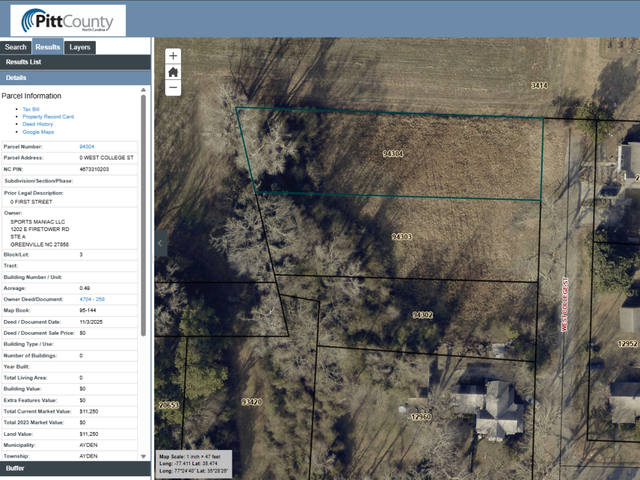Select parcel 94302 on the map
Image resolution: width=640 pixels, height=480 pixels.
(422, 315)
